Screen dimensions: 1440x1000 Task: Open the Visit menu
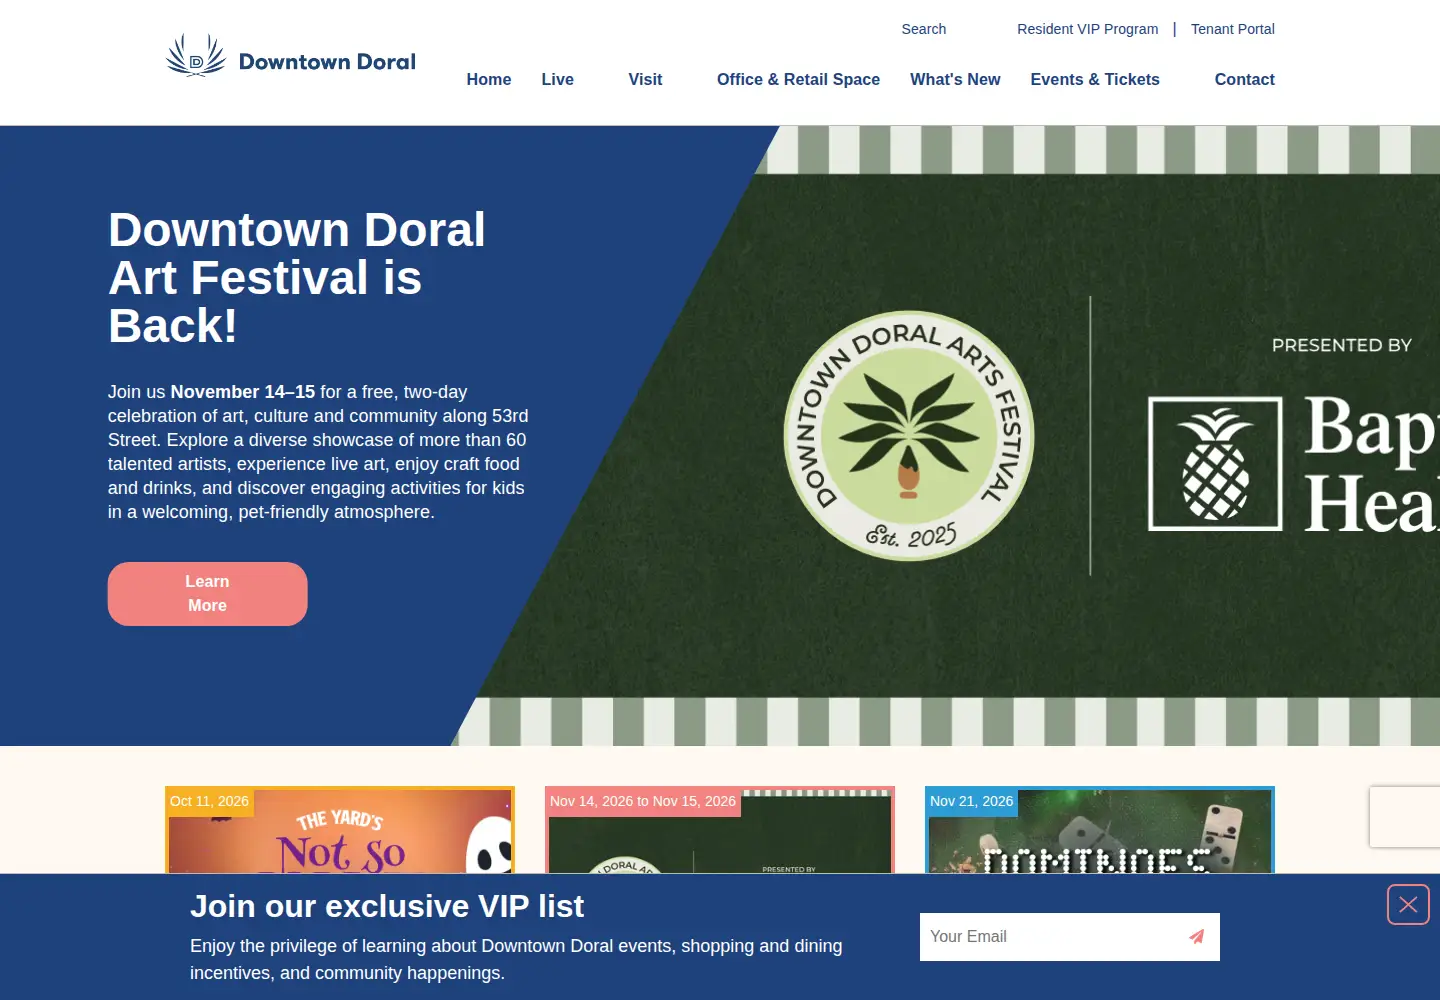coord(645,80)
